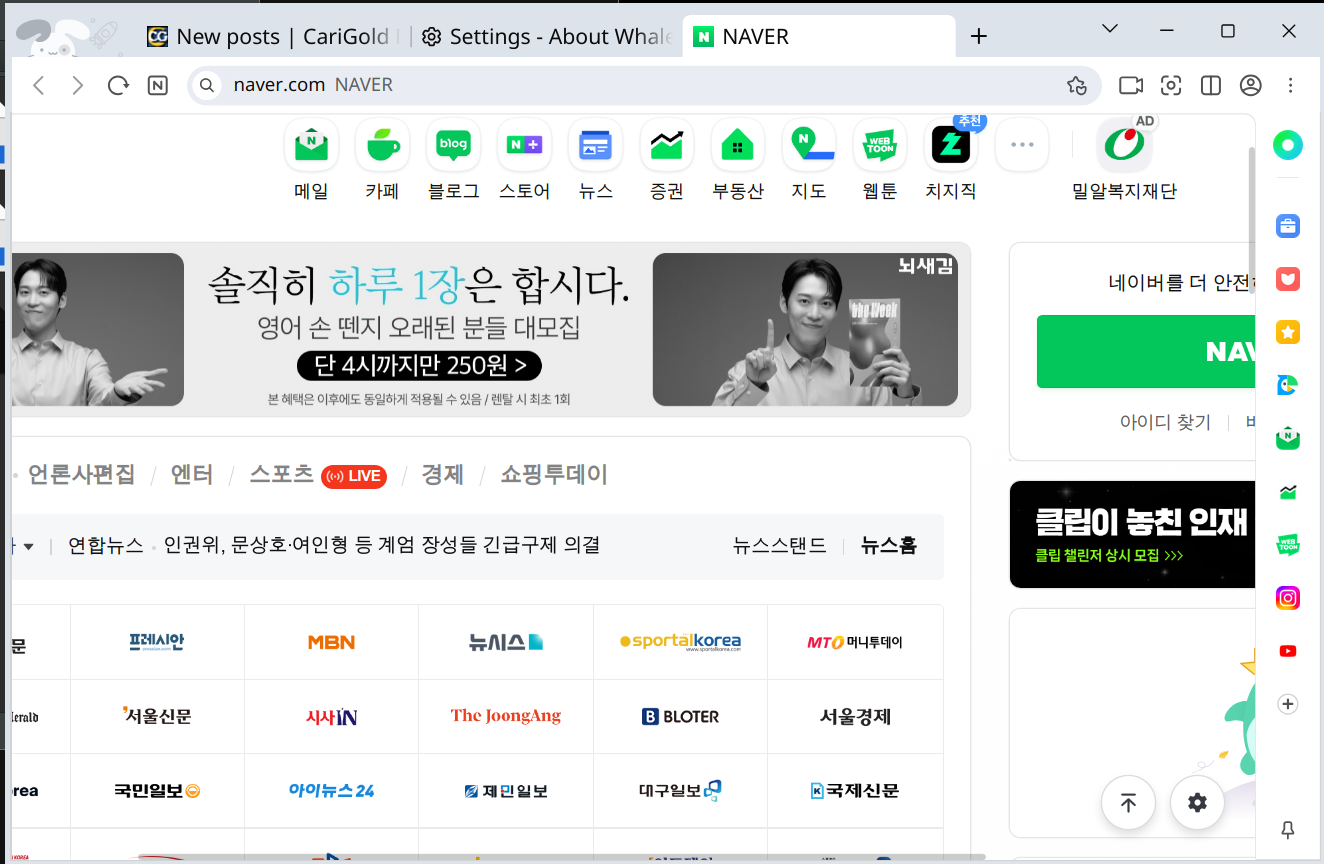
Task: Open the 증권 (Stocks) shortcut icon
Action: (x=666, y=146)
